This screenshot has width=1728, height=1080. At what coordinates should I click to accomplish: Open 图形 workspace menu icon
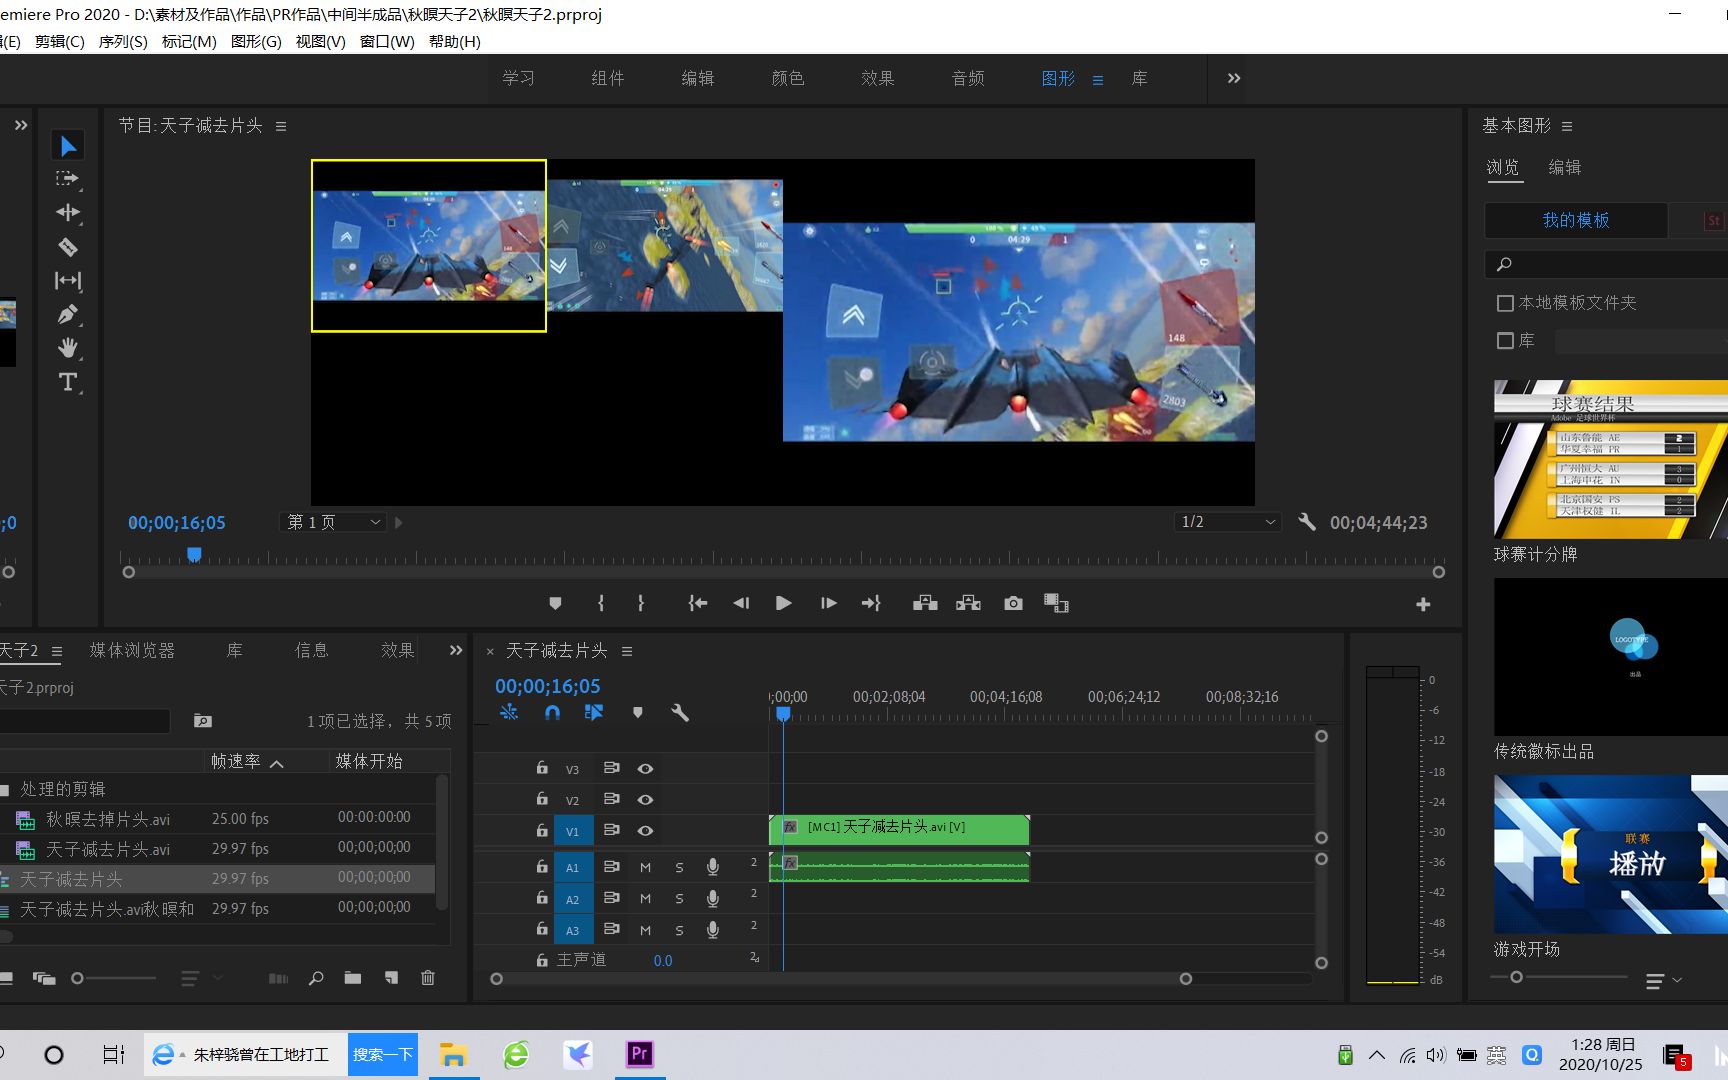point(1098,79)
